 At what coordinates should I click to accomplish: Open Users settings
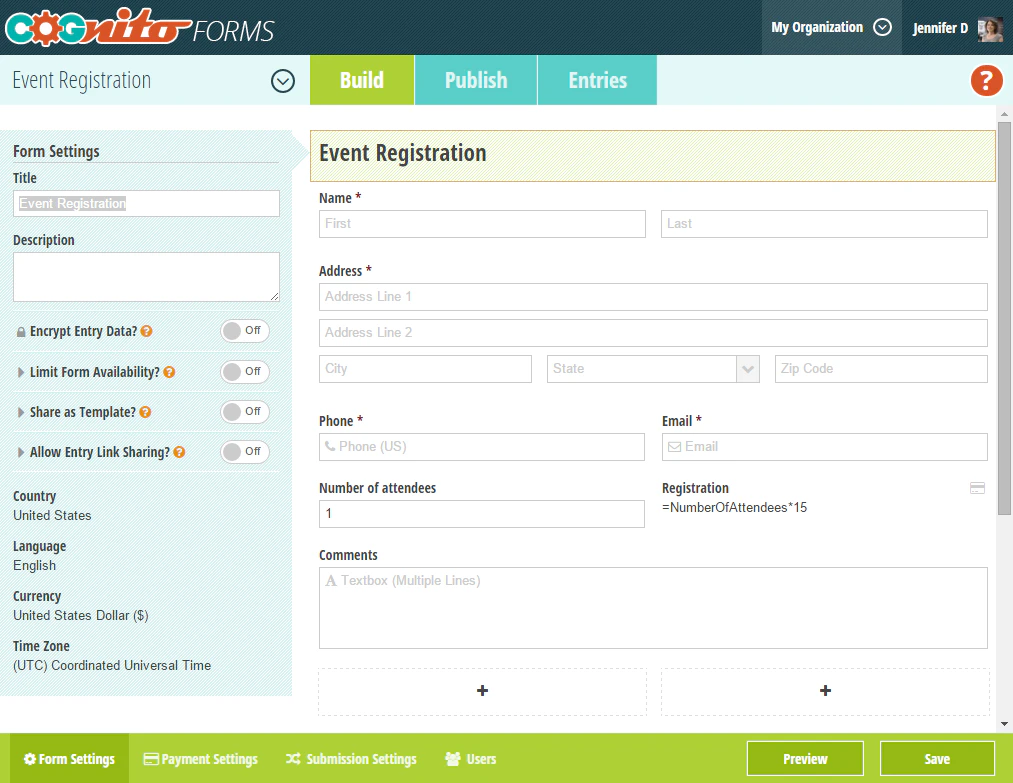tap(470, 758)
